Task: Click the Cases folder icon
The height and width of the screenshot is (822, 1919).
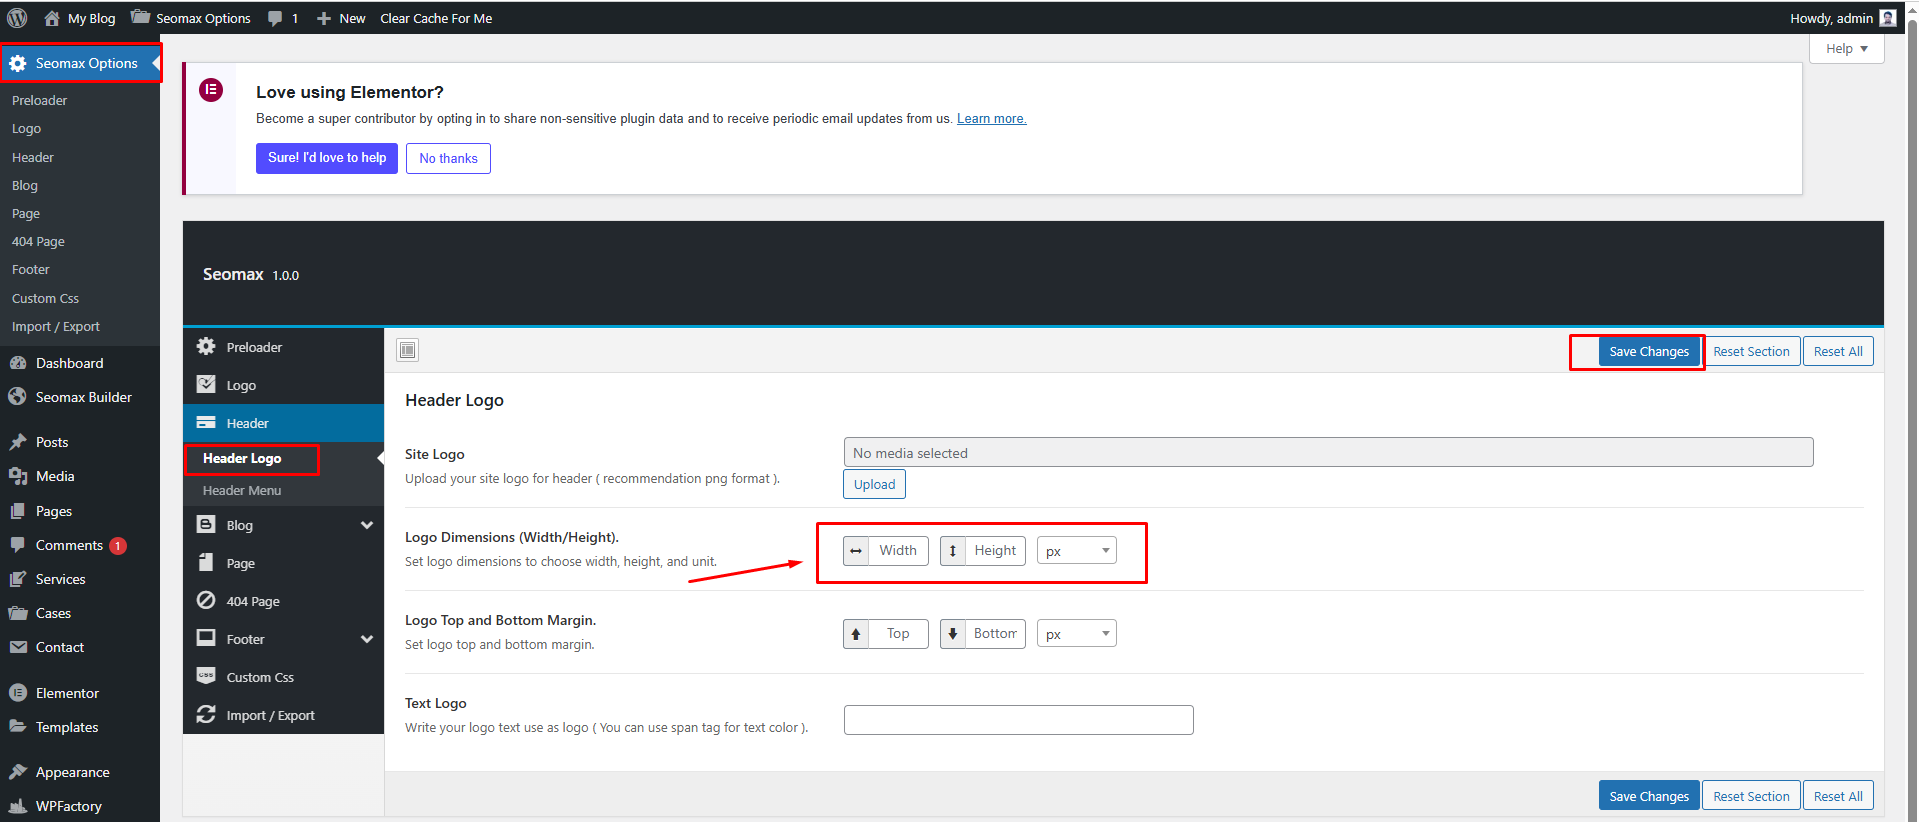Action: click(x=18, y=613)
